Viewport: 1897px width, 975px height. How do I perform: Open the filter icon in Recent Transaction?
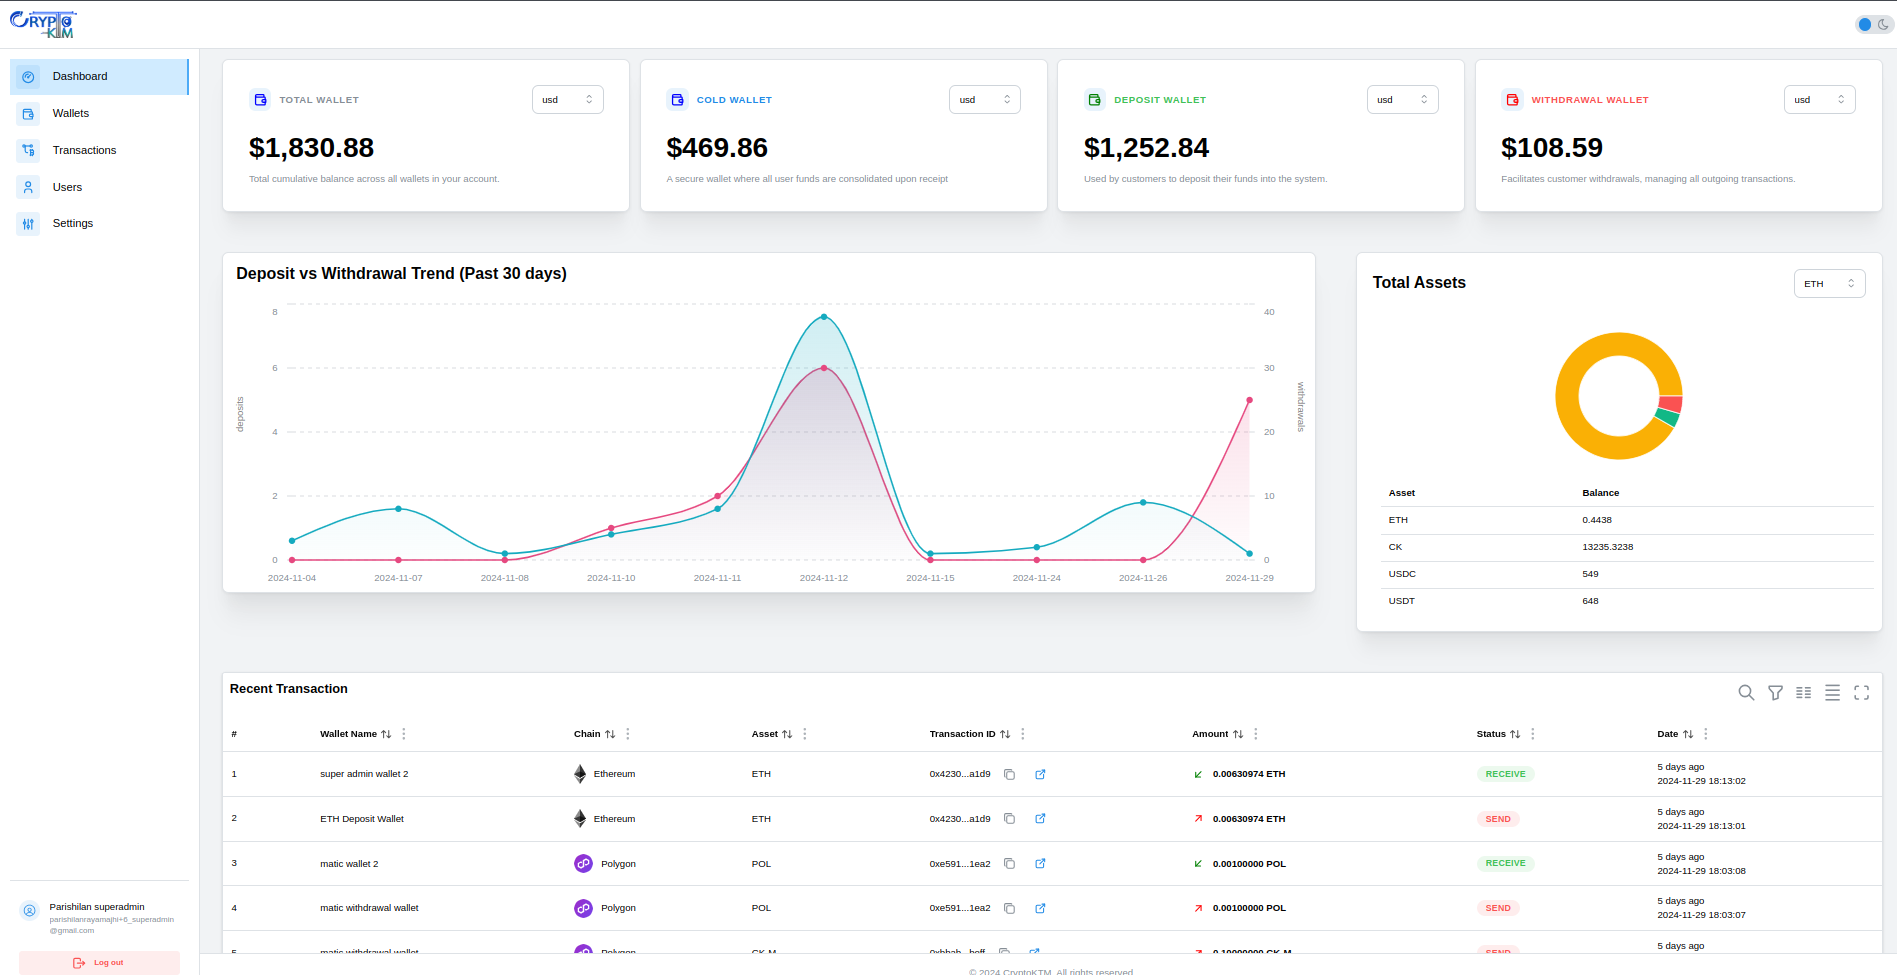click(1775, 693)
